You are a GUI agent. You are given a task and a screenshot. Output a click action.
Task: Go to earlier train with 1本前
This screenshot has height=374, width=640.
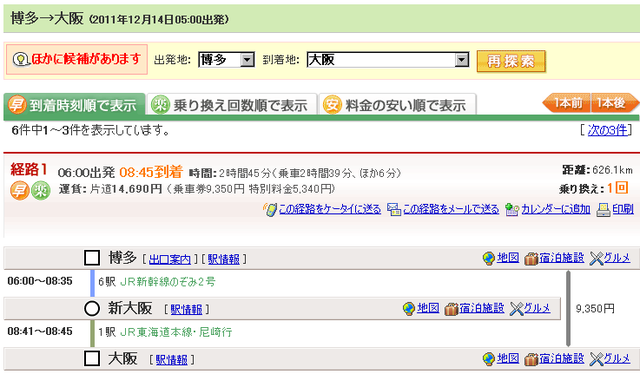pos(566,103)
